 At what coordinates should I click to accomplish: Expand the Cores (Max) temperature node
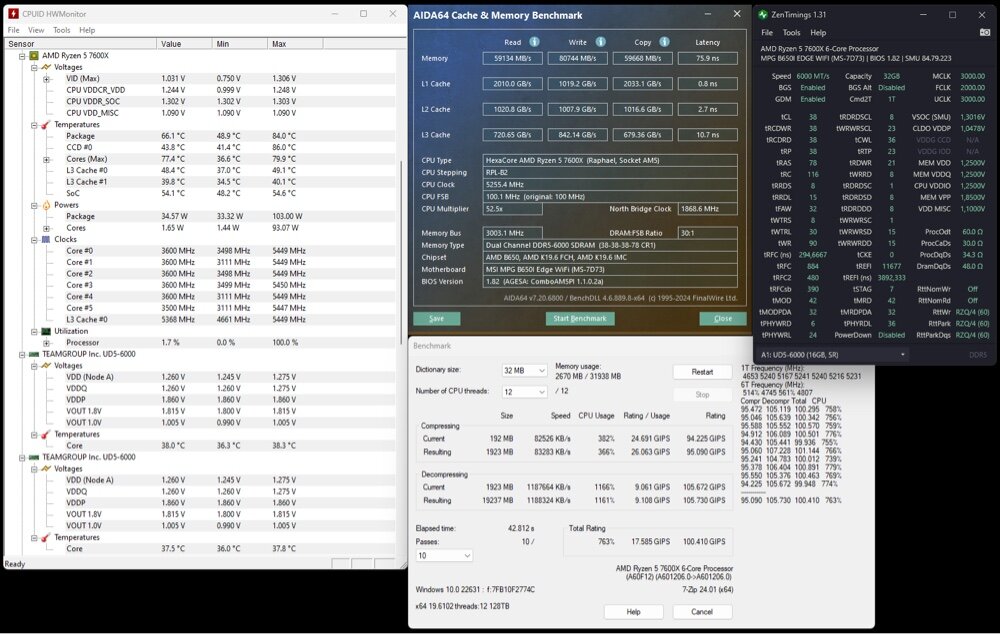(46, 159)
